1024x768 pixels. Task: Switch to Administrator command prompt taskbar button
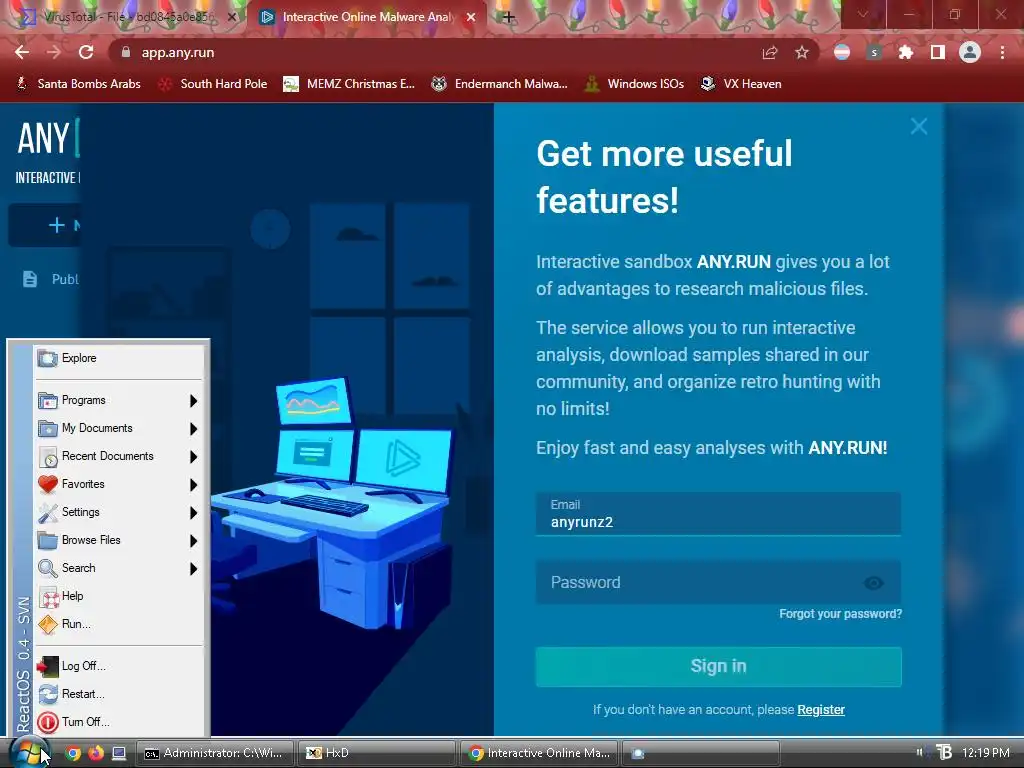coord(214,754)
